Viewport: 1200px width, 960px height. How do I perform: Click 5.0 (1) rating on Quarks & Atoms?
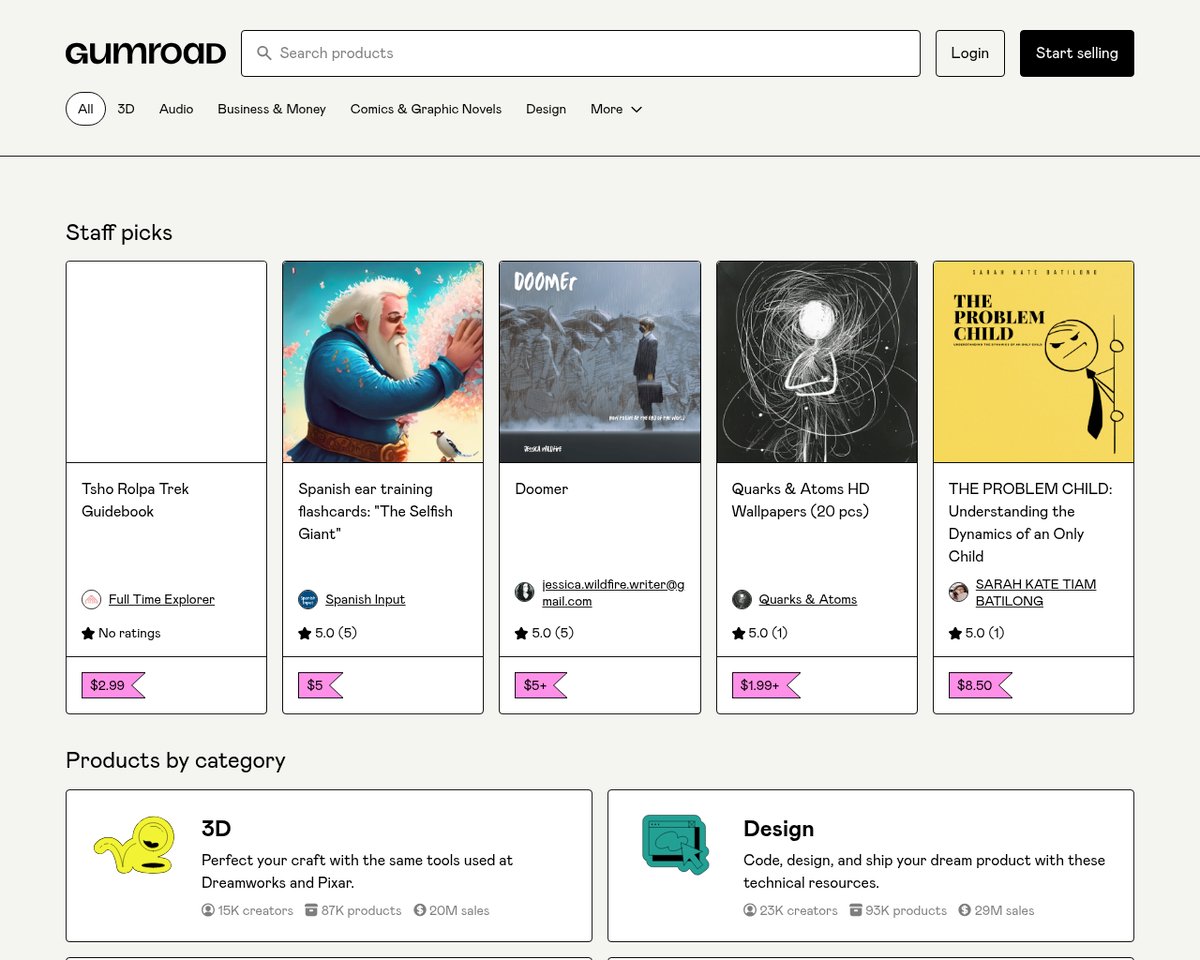[760, 633]
